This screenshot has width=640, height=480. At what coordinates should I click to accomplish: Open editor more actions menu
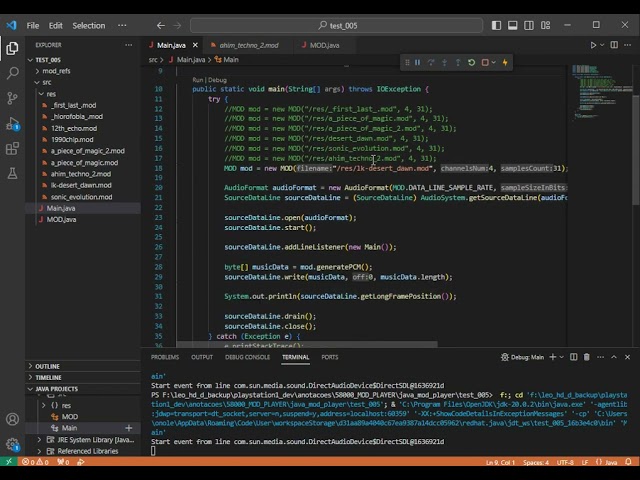click(x=628, y=45)
